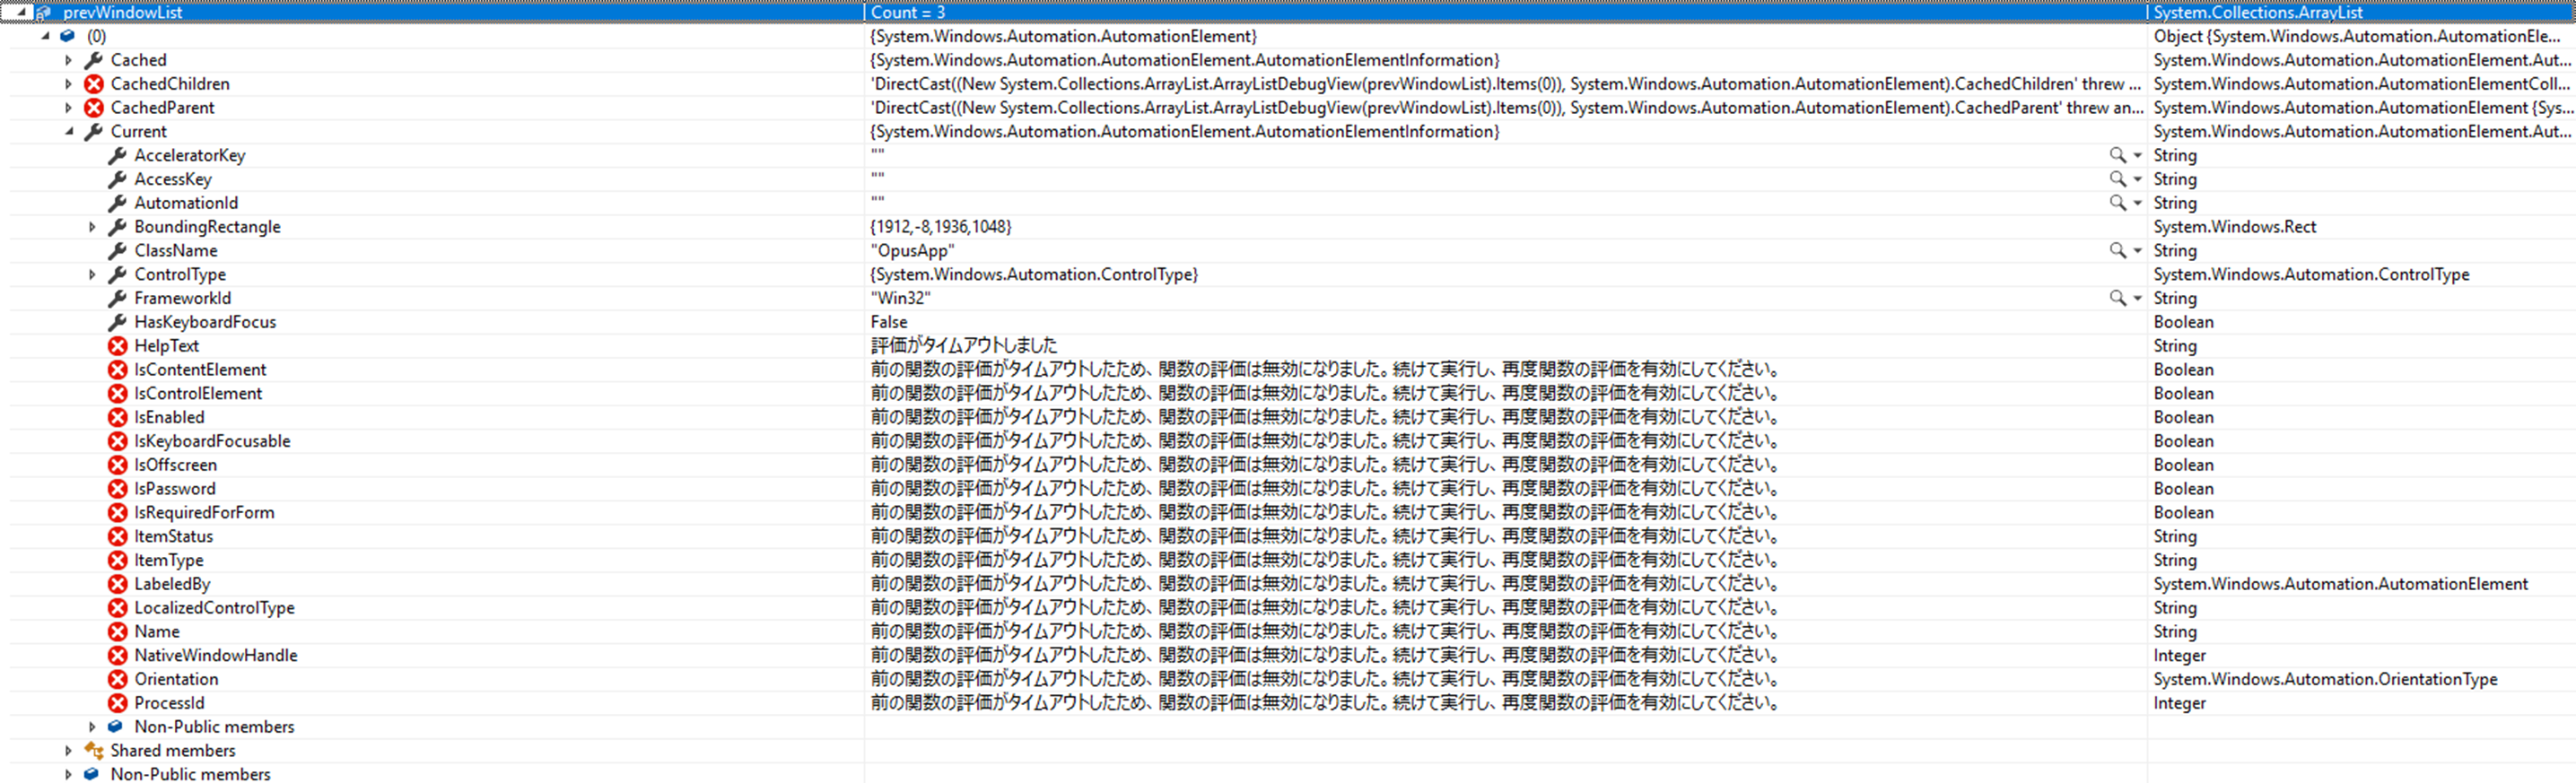This screenshot has height=783, width=2576.
Task: Select the LocalizedControlType row name
Action: tap(214, 608)
